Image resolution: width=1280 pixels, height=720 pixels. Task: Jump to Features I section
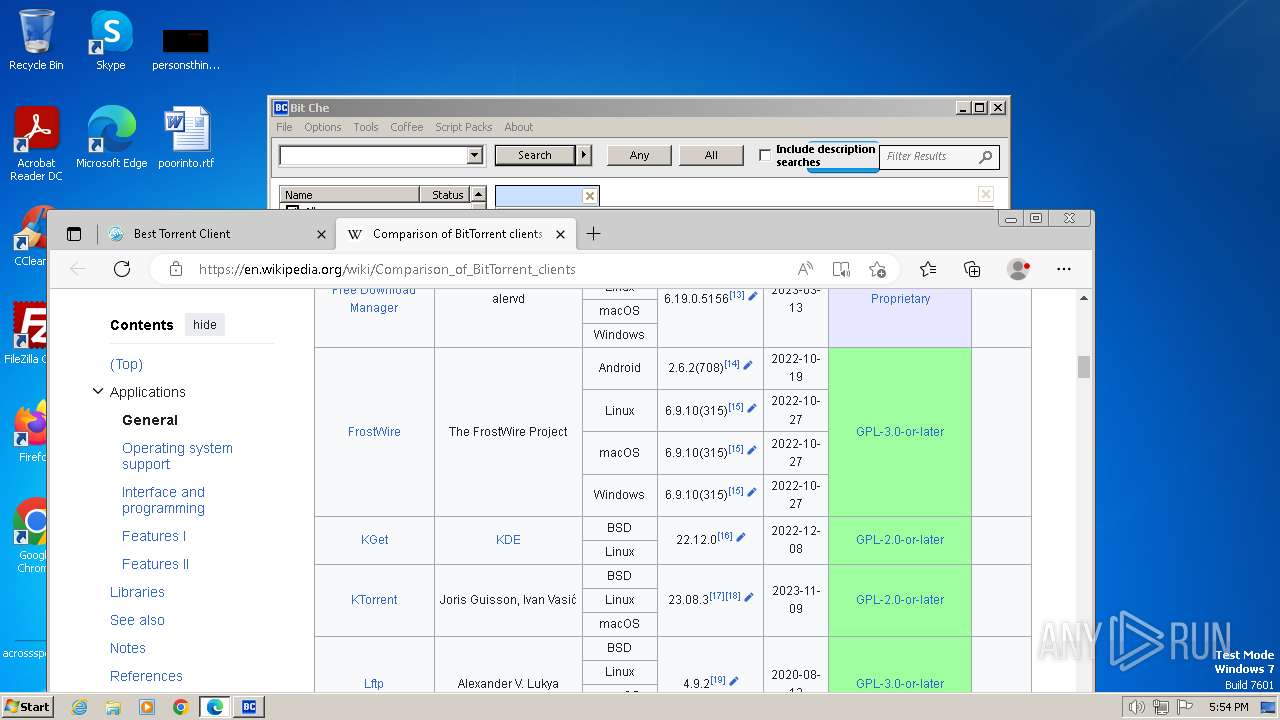click(x=154, y=536)
